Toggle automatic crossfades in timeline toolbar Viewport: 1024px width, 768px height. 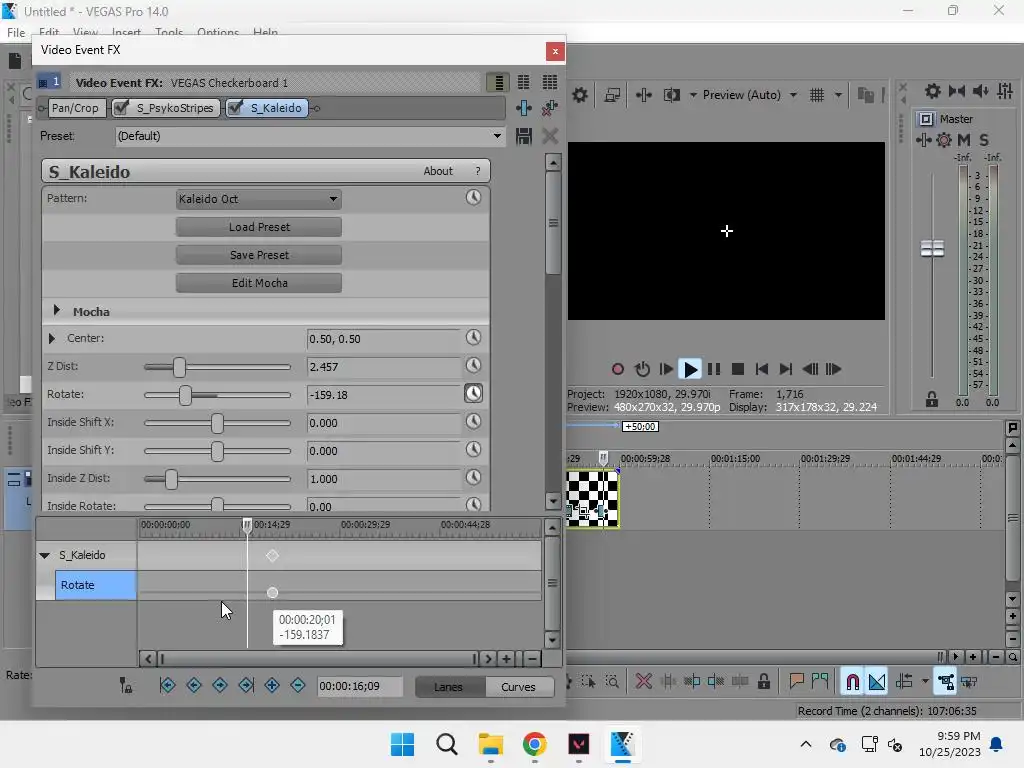[x=877, y=682]
